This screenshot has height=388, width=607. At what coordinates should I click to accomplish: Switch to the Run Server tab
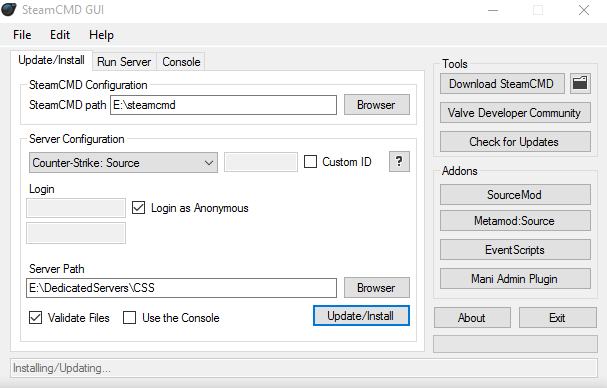124,62
